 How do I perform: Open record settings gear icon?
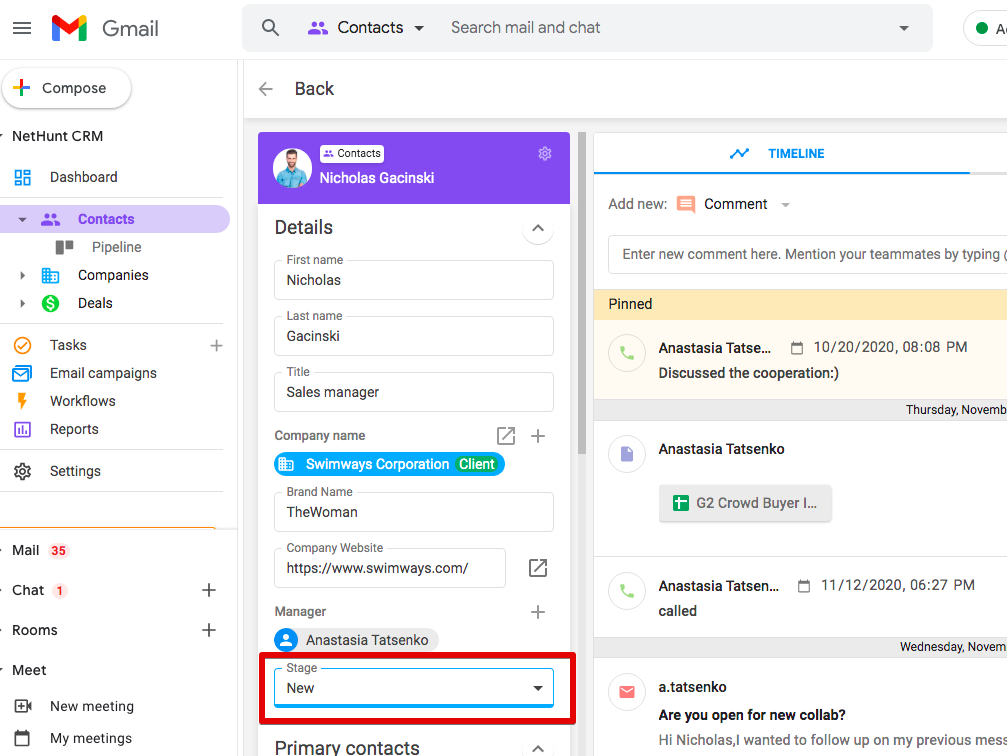pyautogui.click(x=545, y=154)
